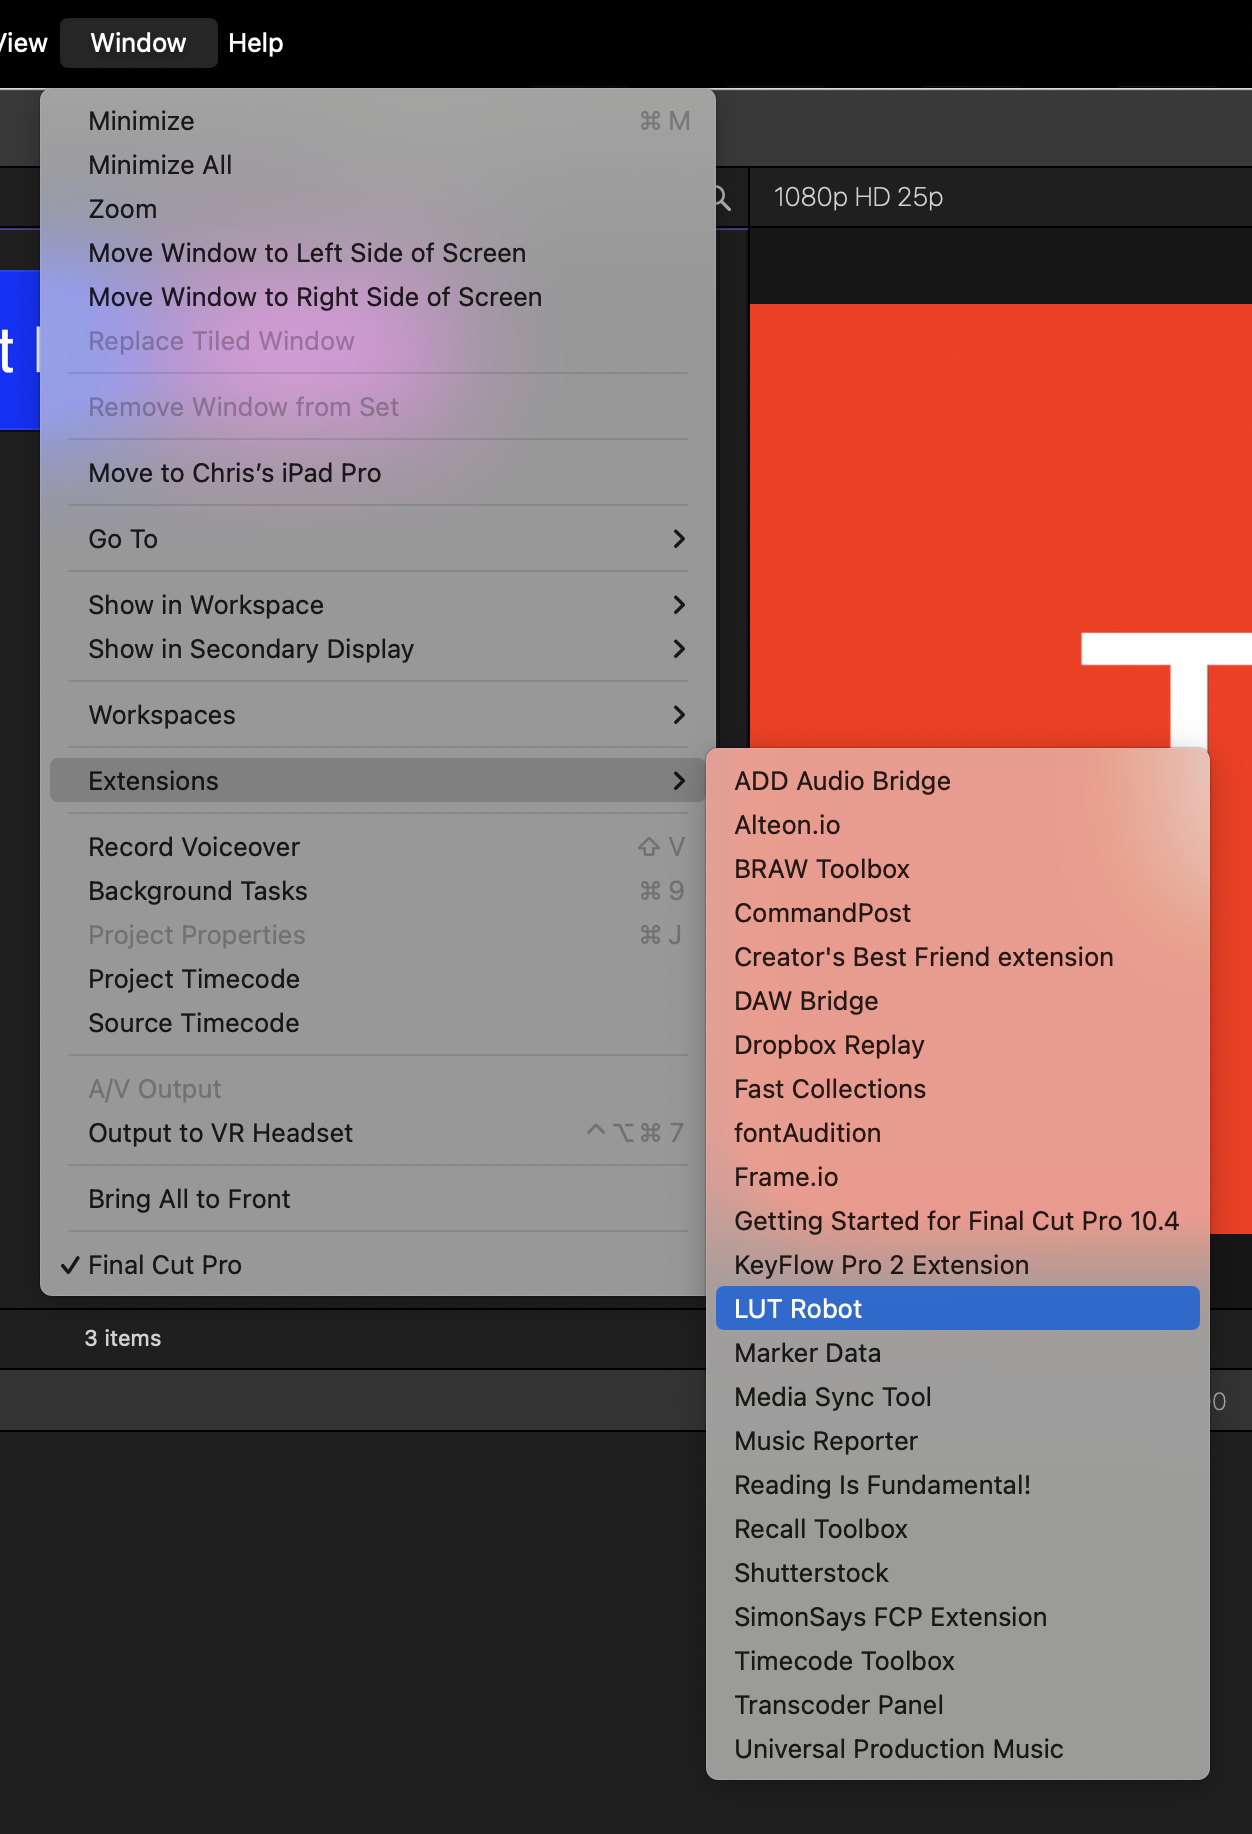Viewport: 1252px width, 1834px height.
Task: Select BRAW Toolbox extension
Action: tap(822, 869)
